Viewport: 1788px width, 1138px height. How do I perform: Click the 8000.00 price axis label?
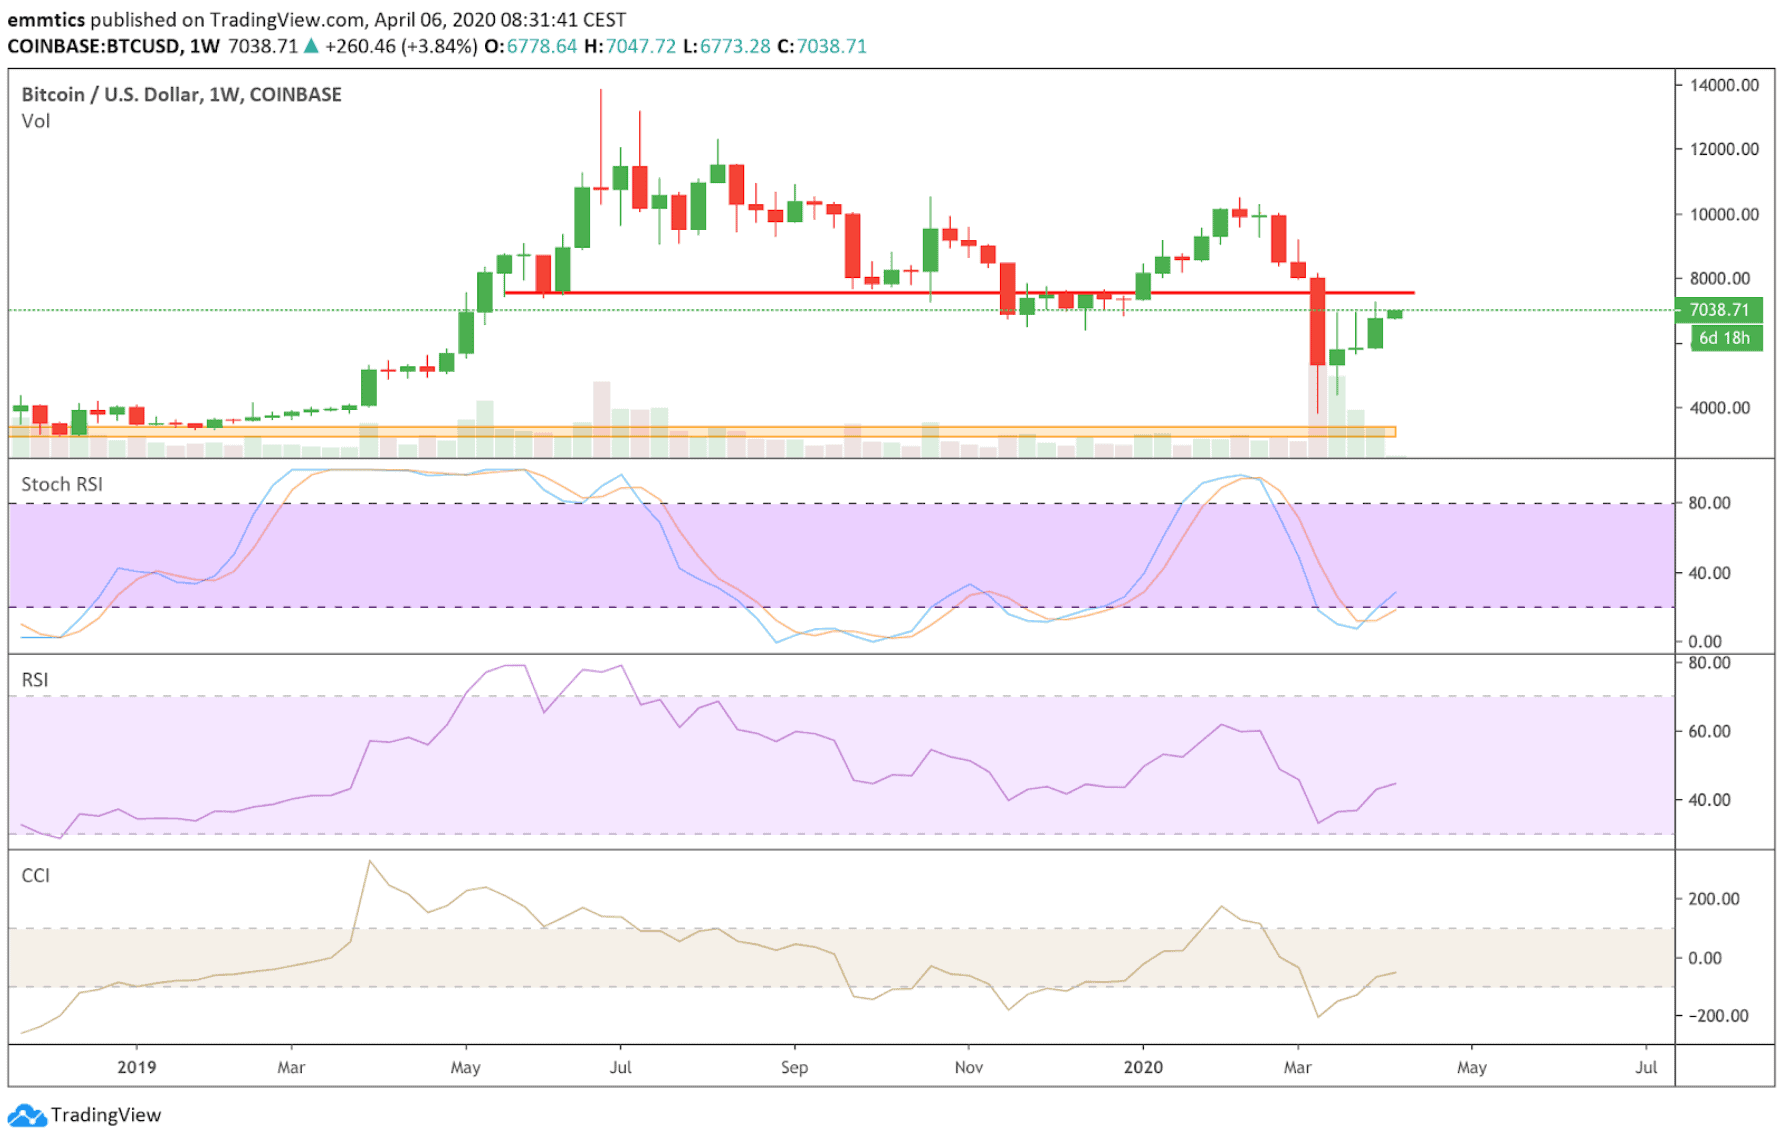(x=1720, y=278)
